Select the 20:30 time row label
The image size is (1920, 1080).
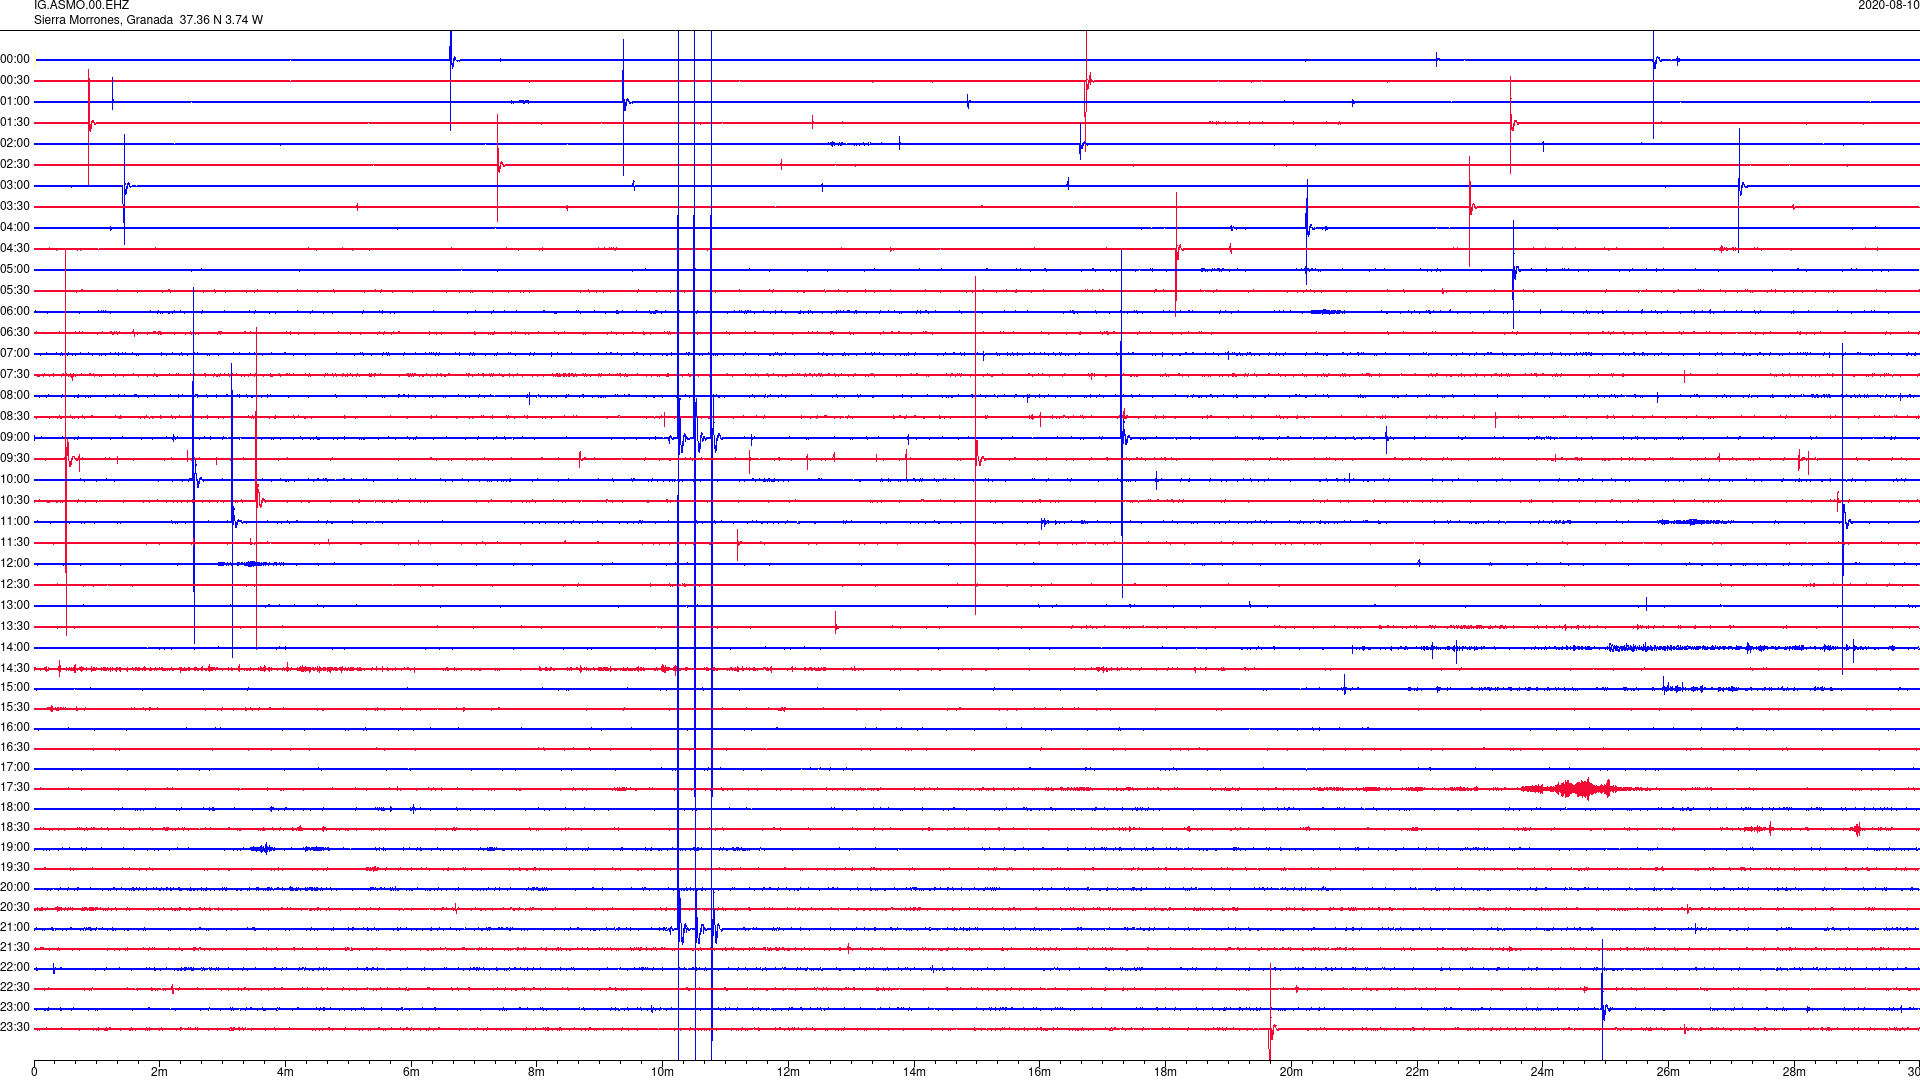(x=15, y=908)
